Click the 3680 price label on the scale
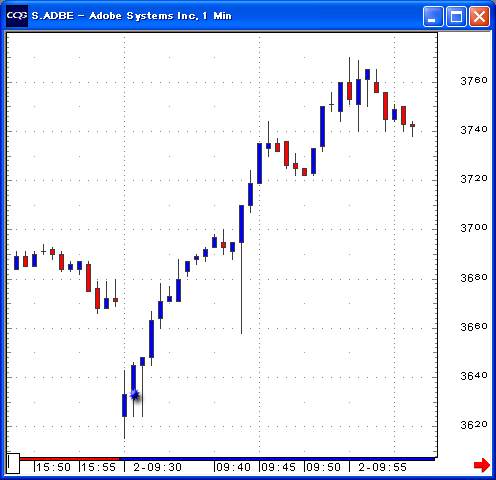This screenshot has width=496, height=480. (474, 277)
